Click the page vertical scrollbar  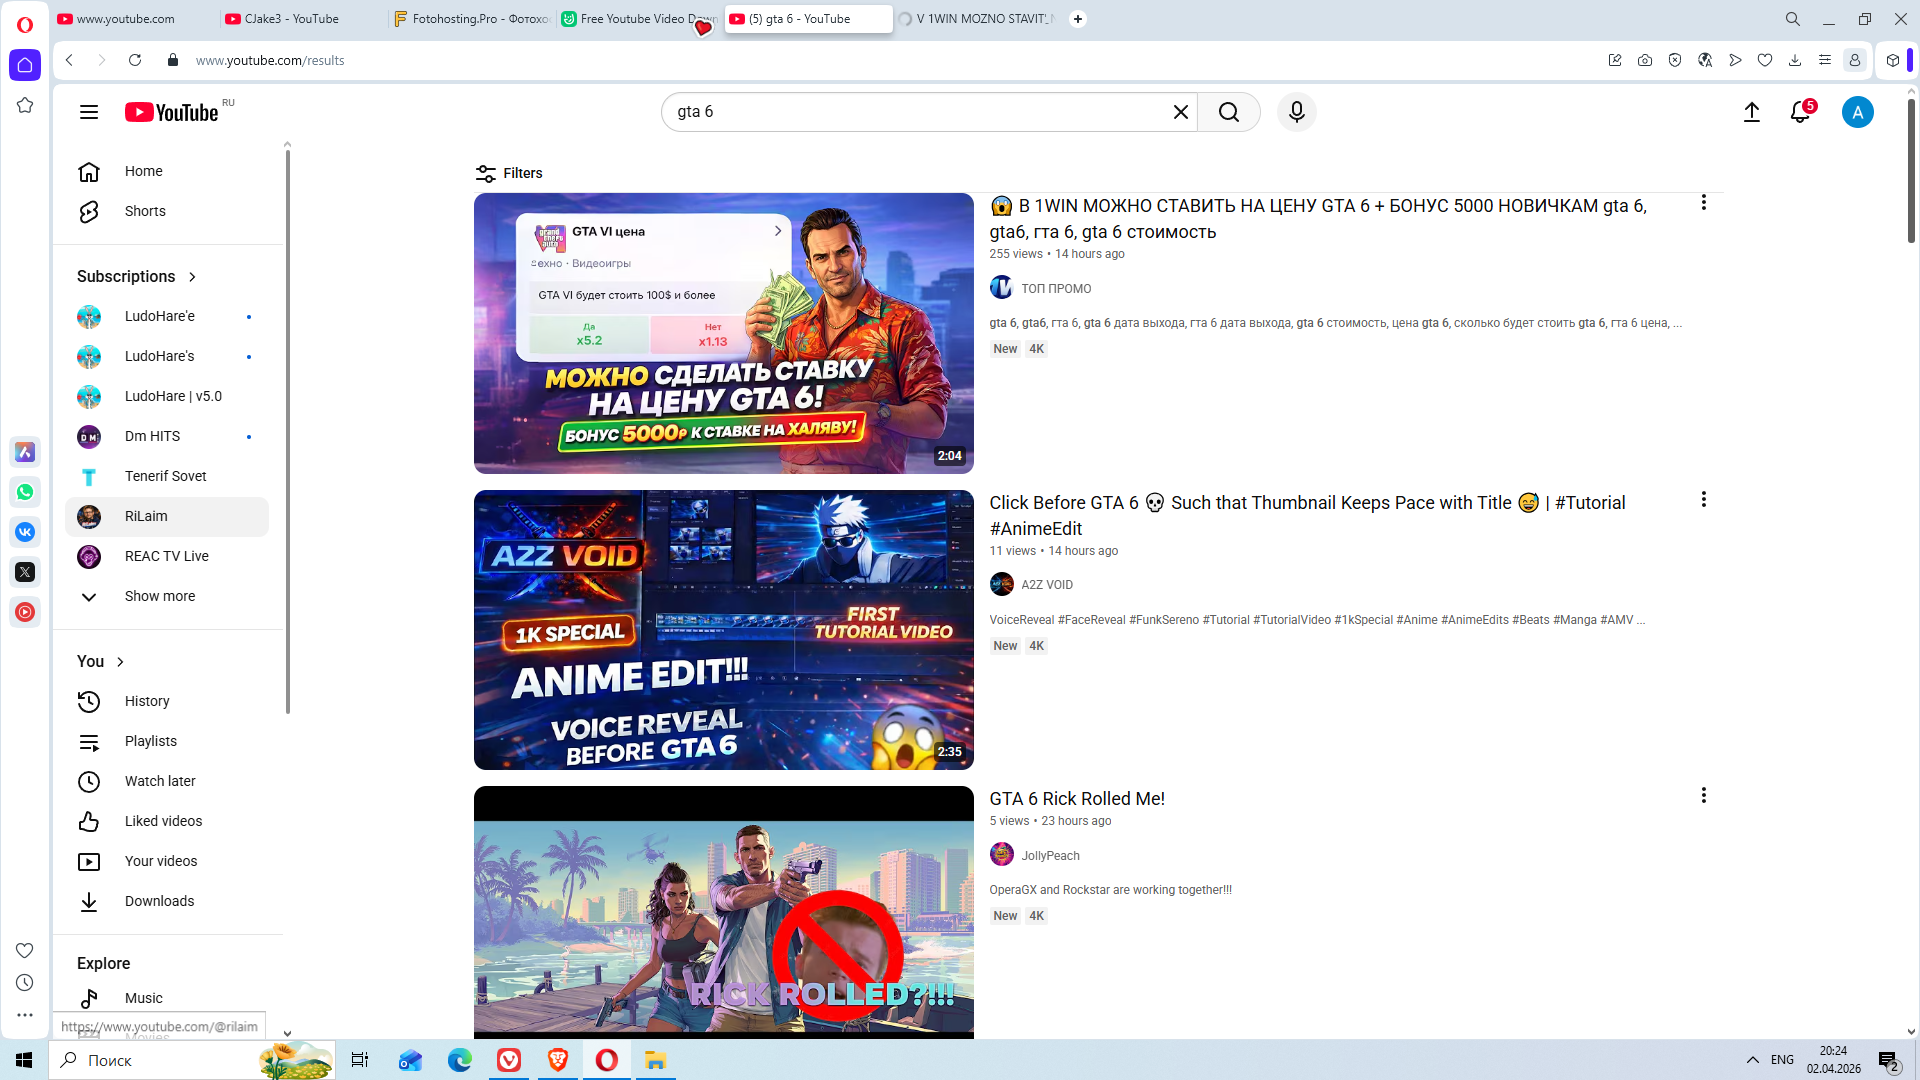click(x=1910, y=170)
